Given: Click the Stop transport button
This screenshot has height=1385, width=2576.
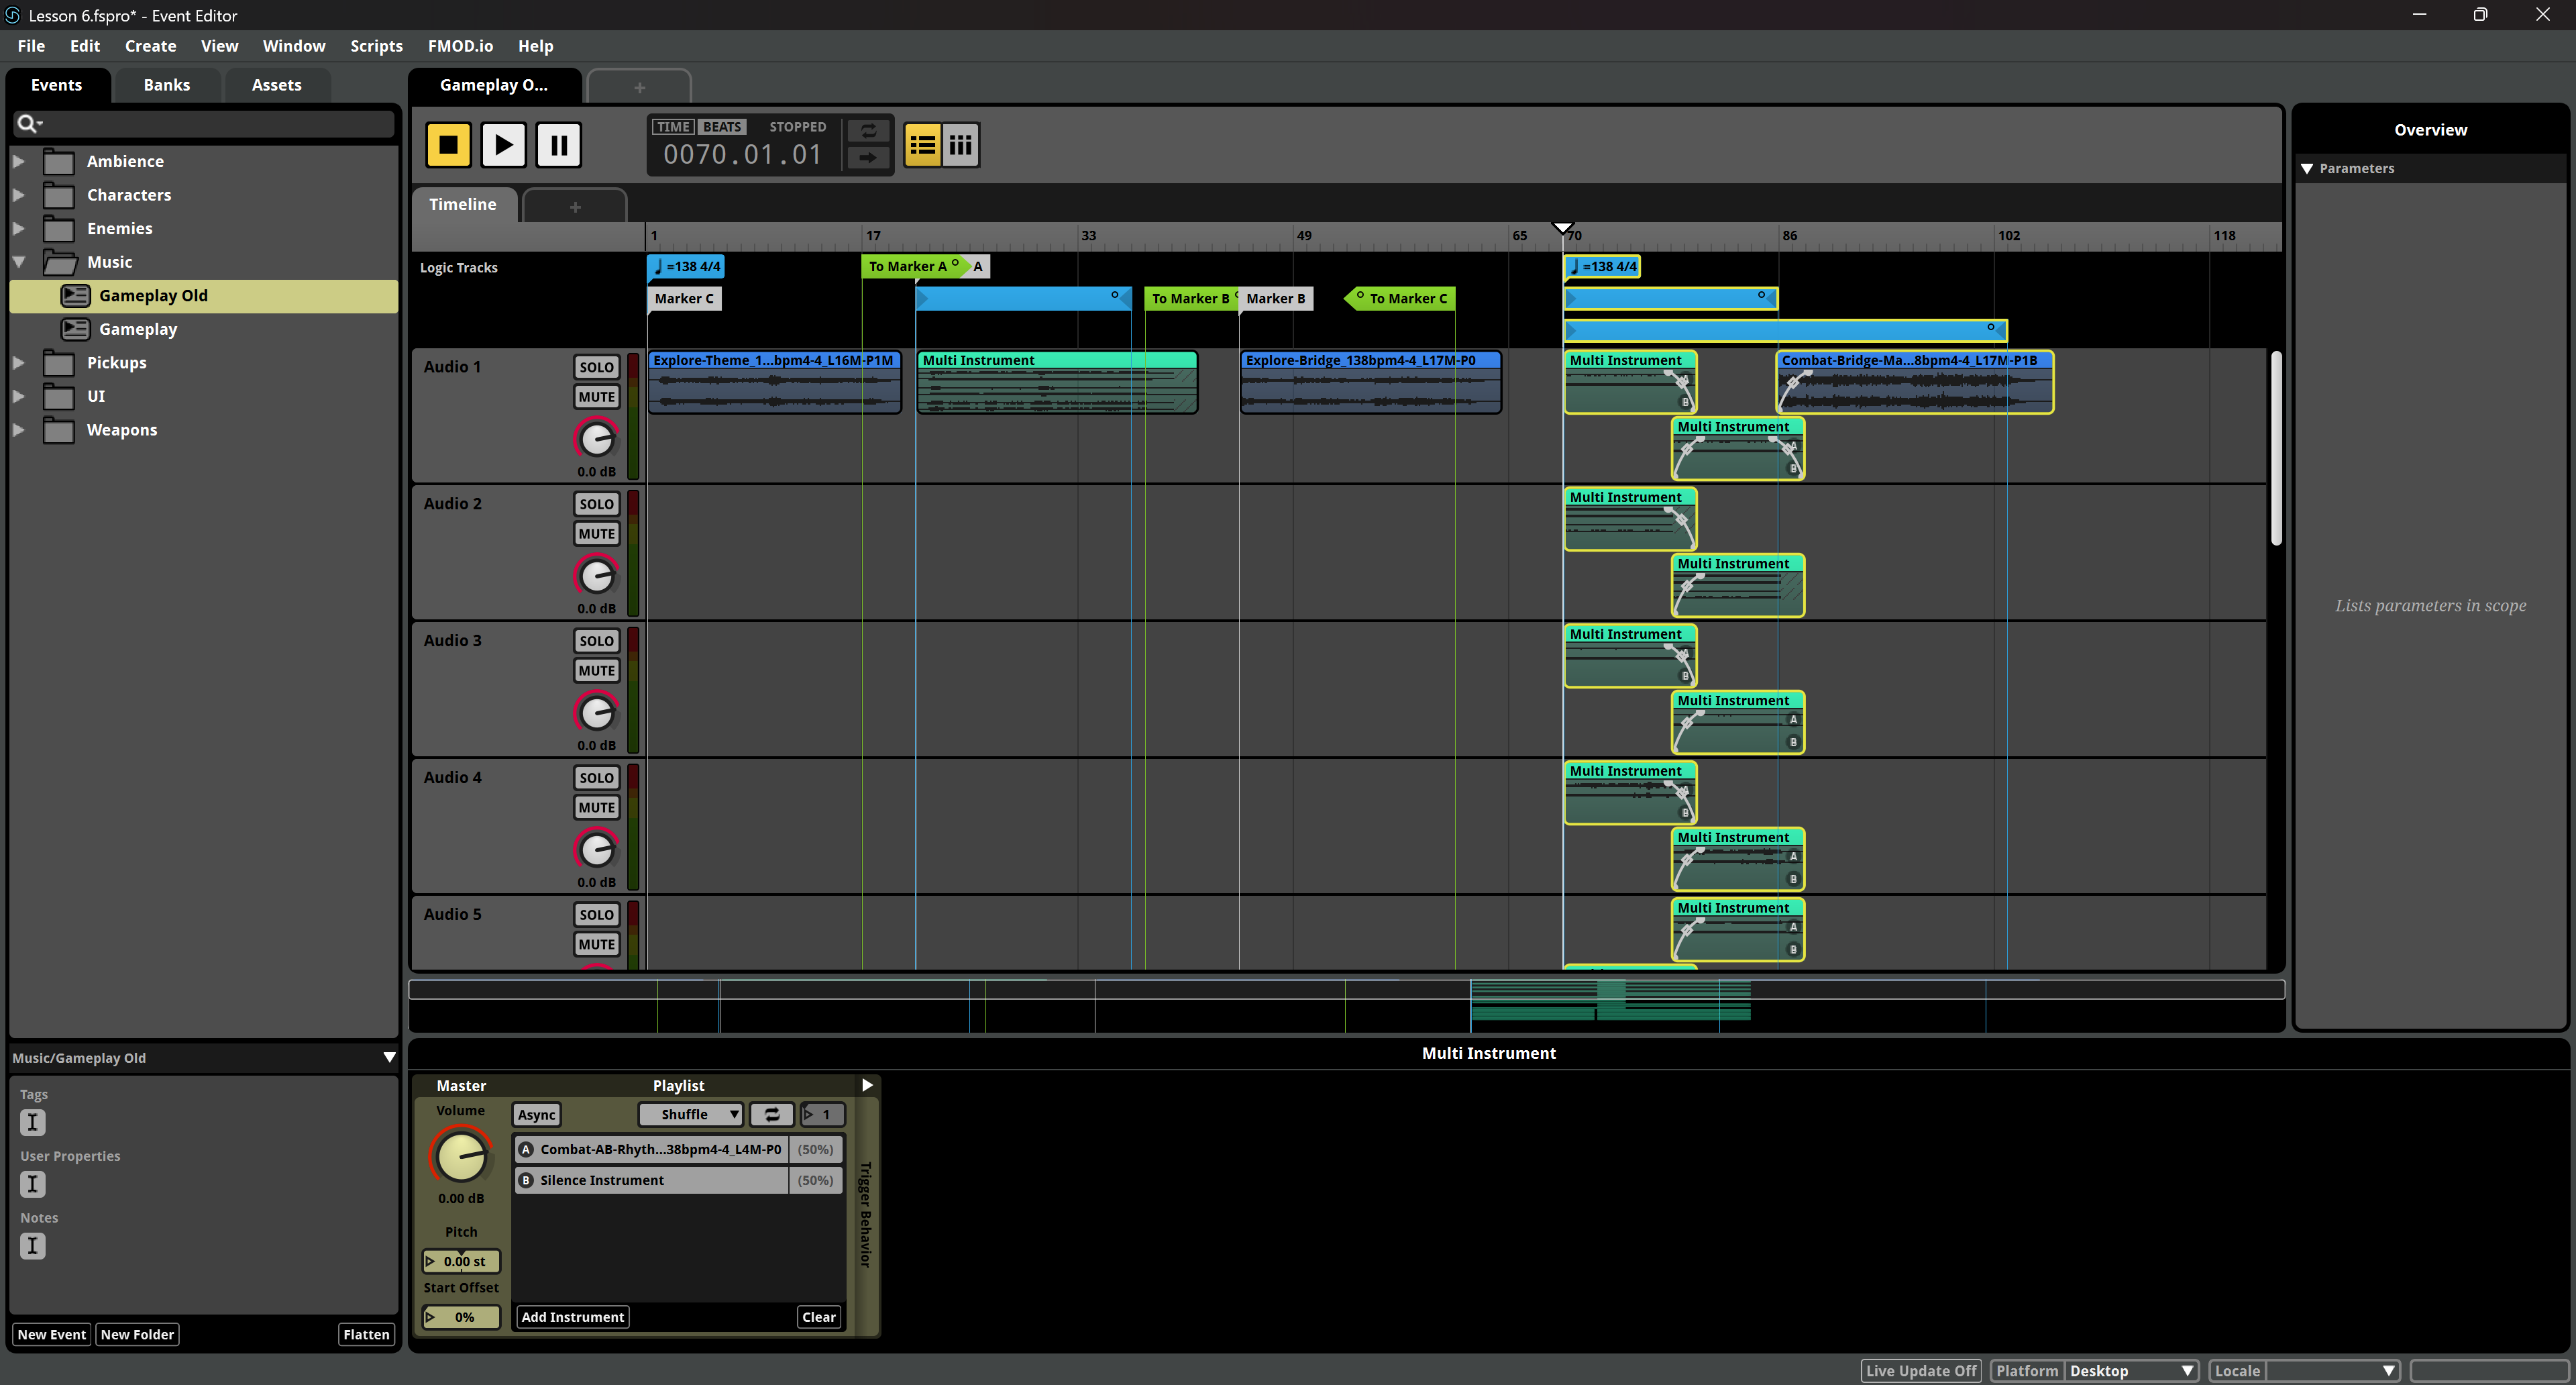Looking at the screenshot, I should click(448, 145).
